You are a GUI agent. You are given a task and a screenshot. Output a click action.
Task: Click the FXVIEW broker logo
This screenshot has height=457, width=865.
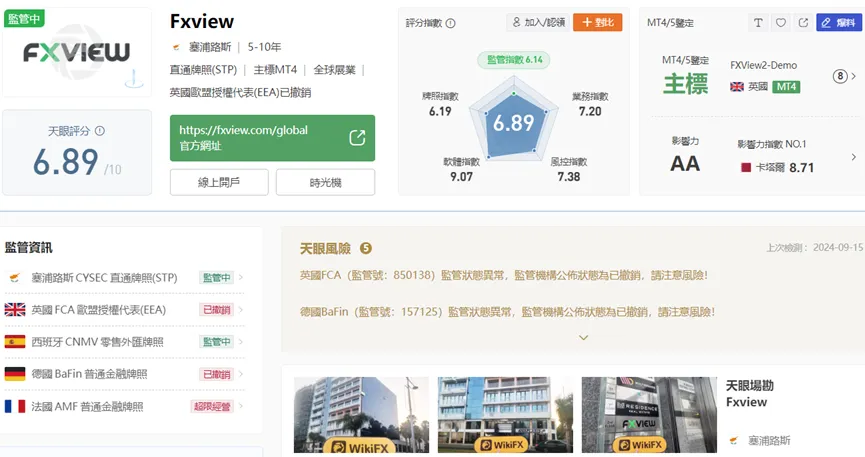tap(77, 54)
